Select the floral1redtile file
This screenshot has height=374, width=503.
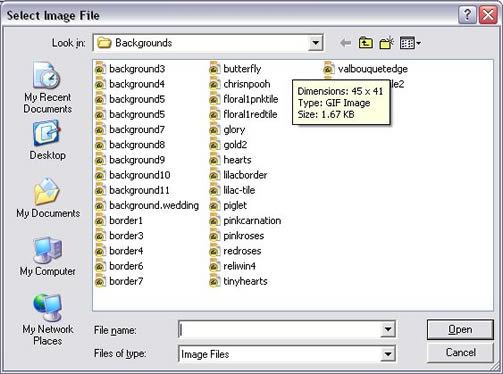tap(243, 114)
